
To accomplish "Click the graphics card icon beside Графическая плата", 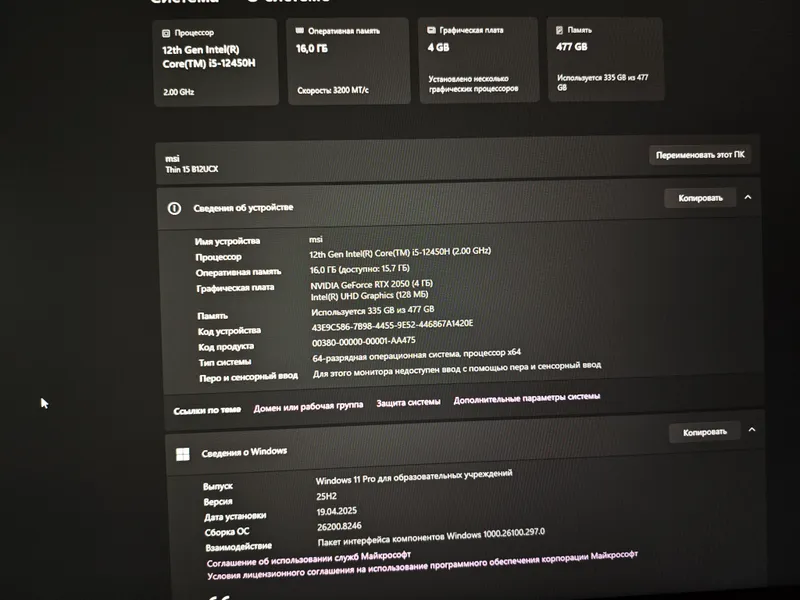I will click(431, 30).
